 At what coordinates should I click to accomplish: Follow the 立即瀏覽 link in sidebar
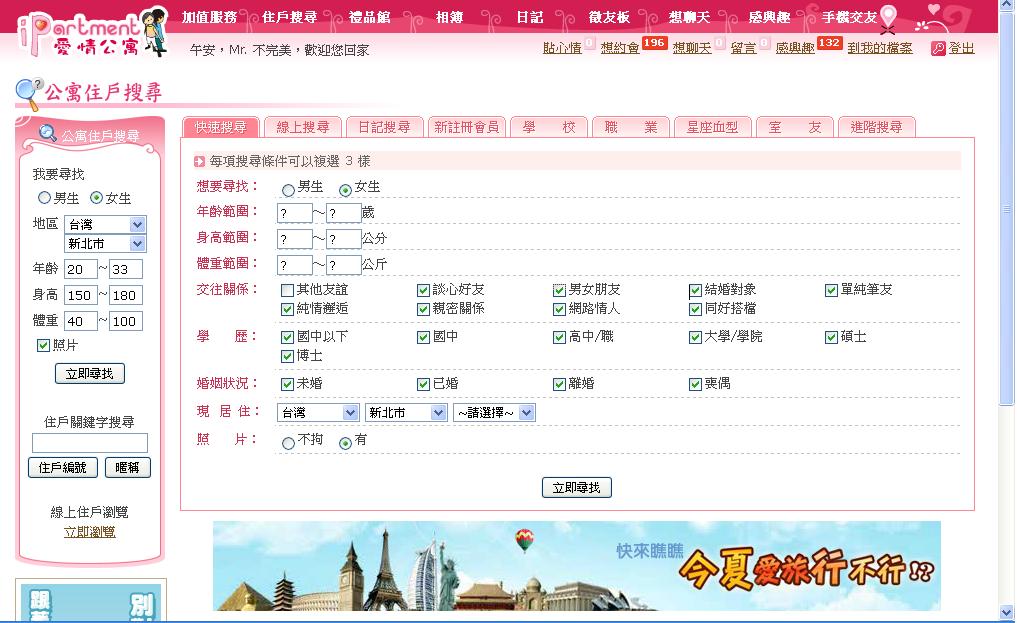[89, 532]
